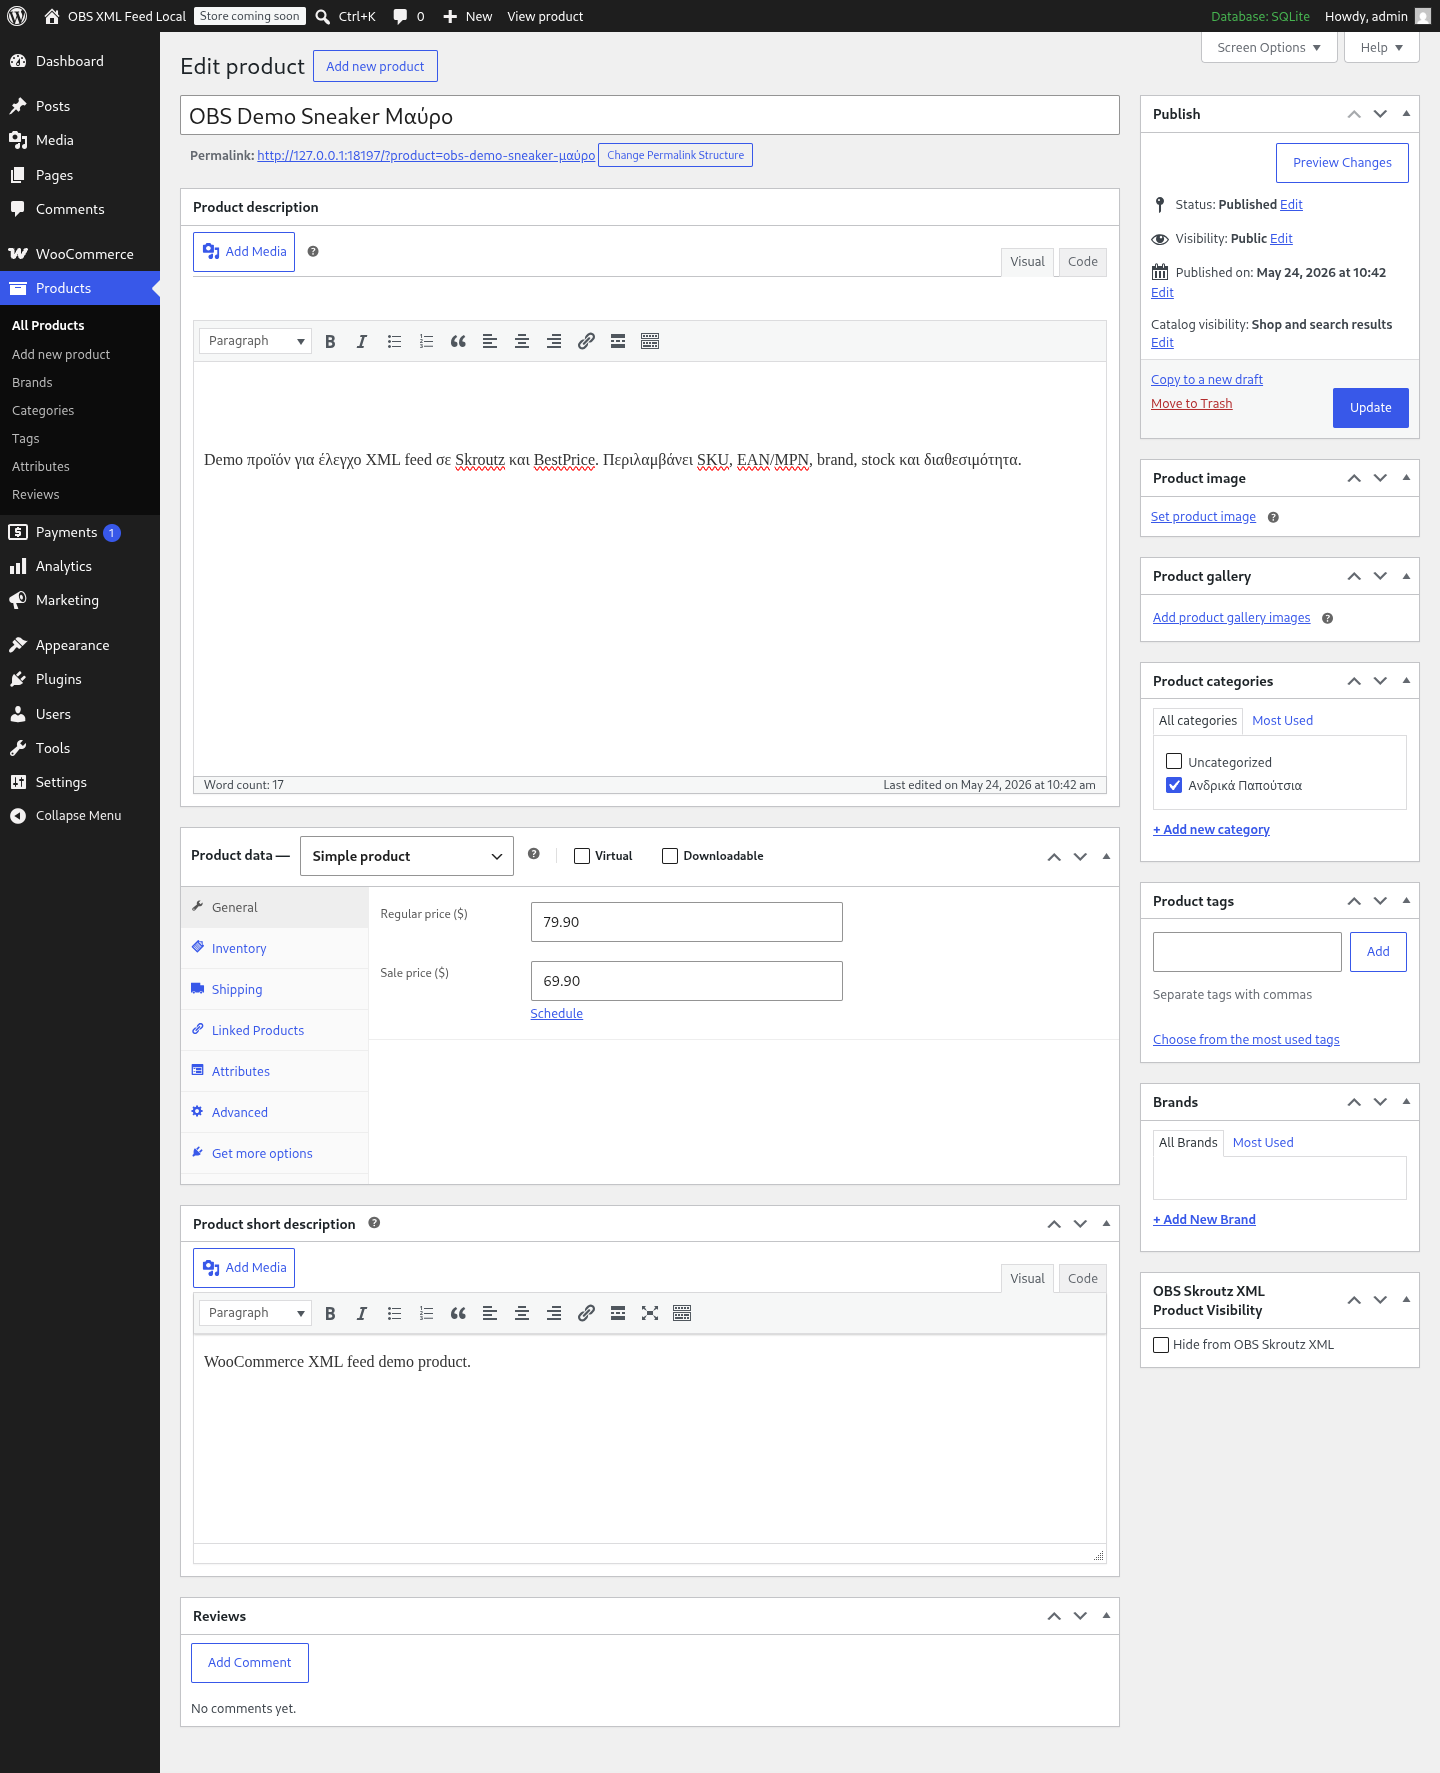1440x1773 pixels.
Task: Toggle italic in product description toolbar
Action: [362, 341]
